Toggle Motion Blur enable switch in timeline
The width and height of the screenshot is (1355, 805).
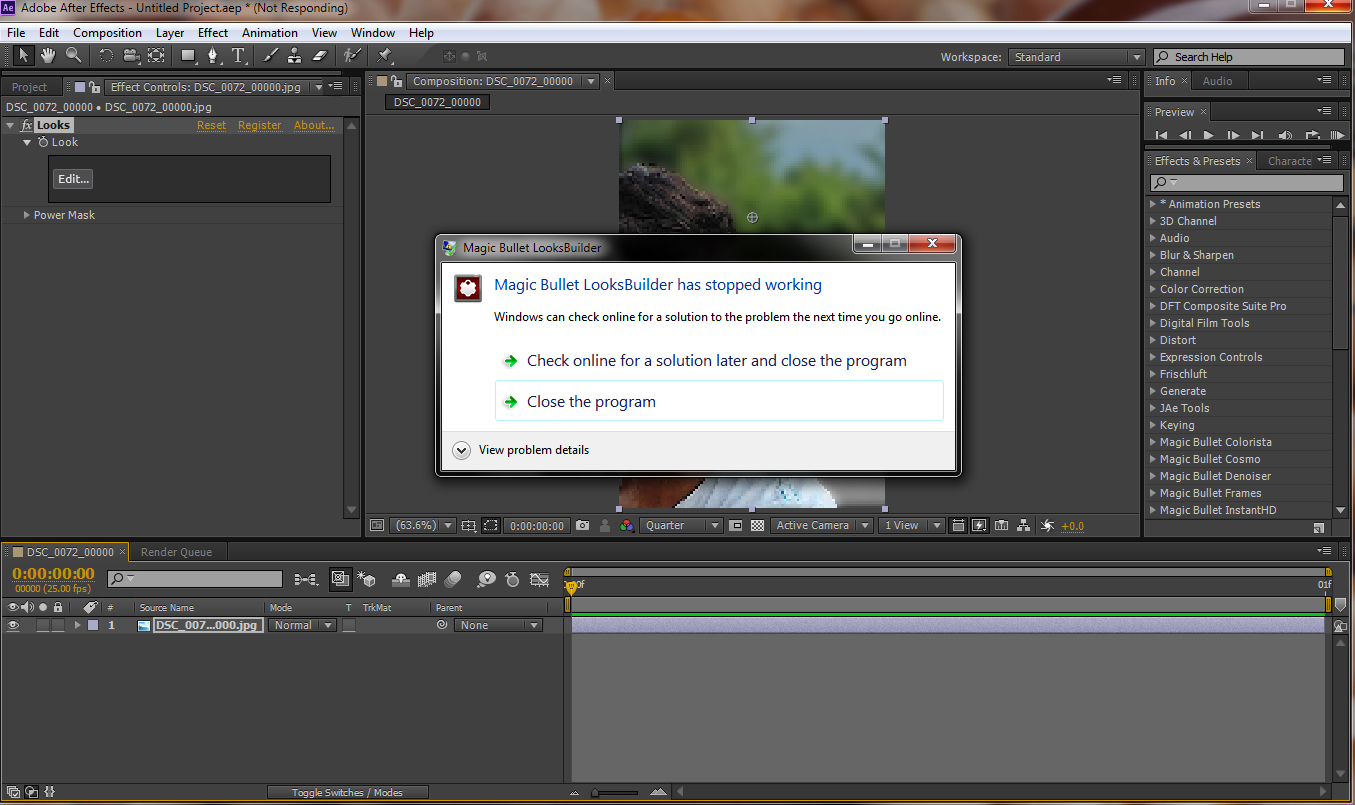(453, 579)
